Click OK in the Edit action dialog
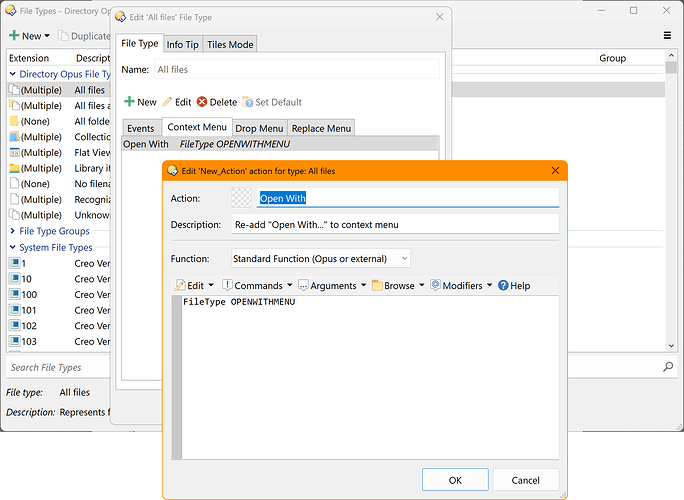 pos(455,480)
